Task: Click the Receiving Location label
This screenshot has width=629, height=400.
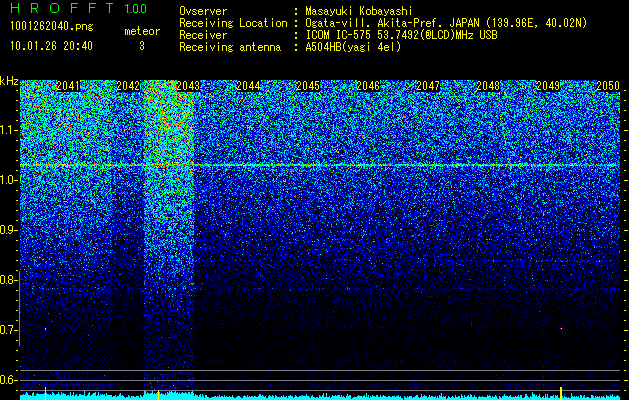Action: [x=233, y=23]
